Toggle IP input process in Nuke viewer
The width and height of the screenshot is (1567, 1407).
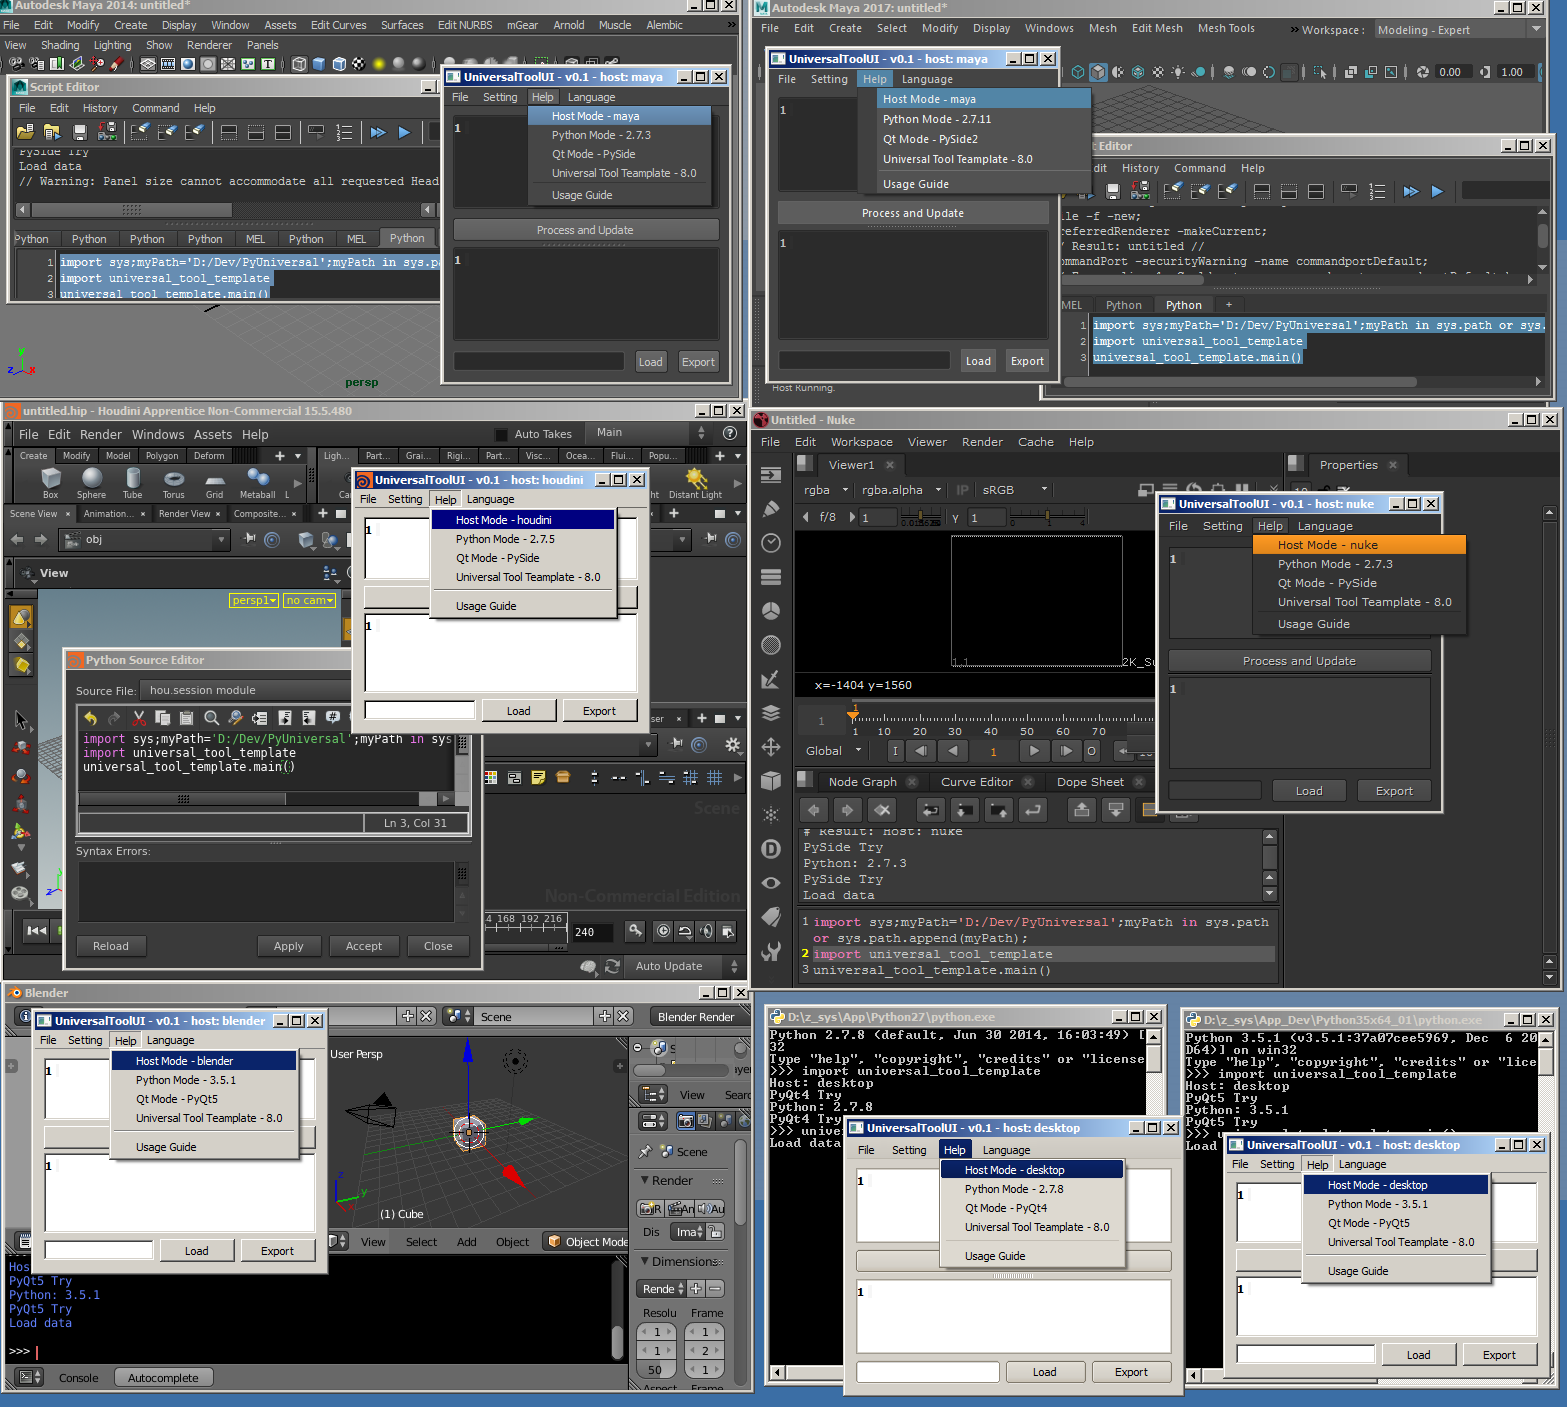(x=962, y=490)
